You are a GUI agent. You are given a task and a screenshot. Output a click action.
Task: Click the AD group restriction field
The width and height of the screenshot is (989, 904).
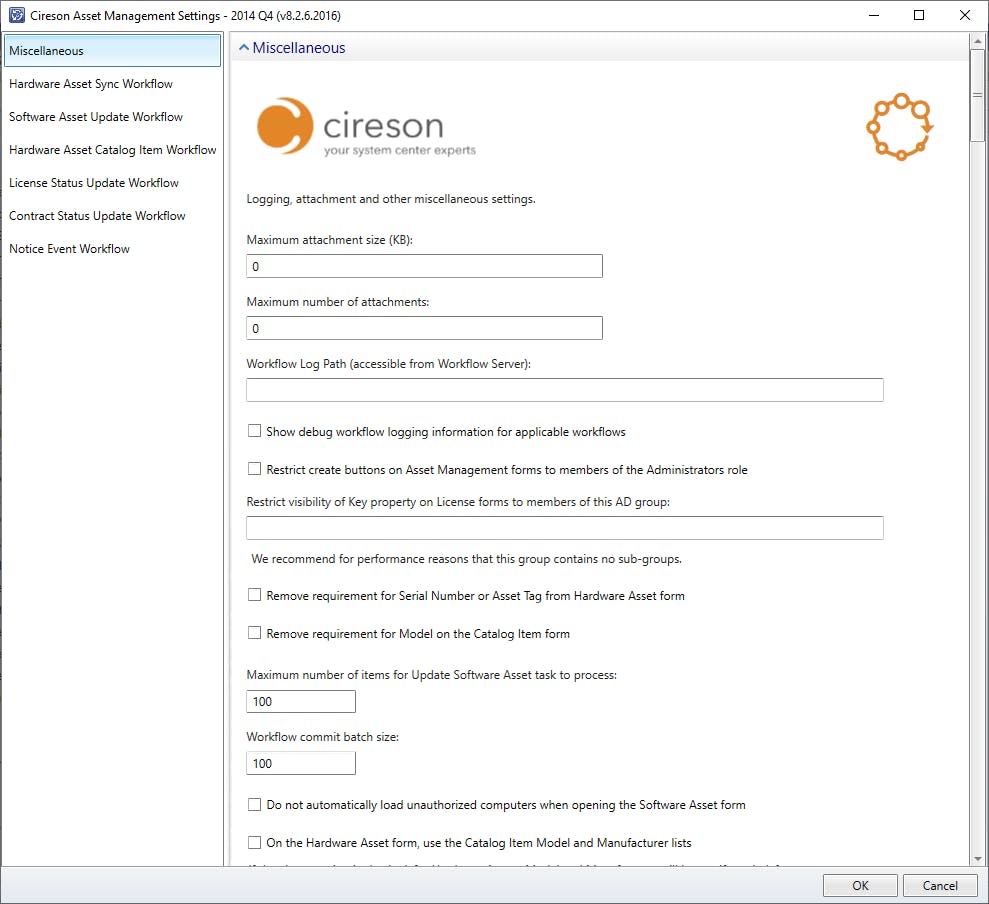[565, 528]
